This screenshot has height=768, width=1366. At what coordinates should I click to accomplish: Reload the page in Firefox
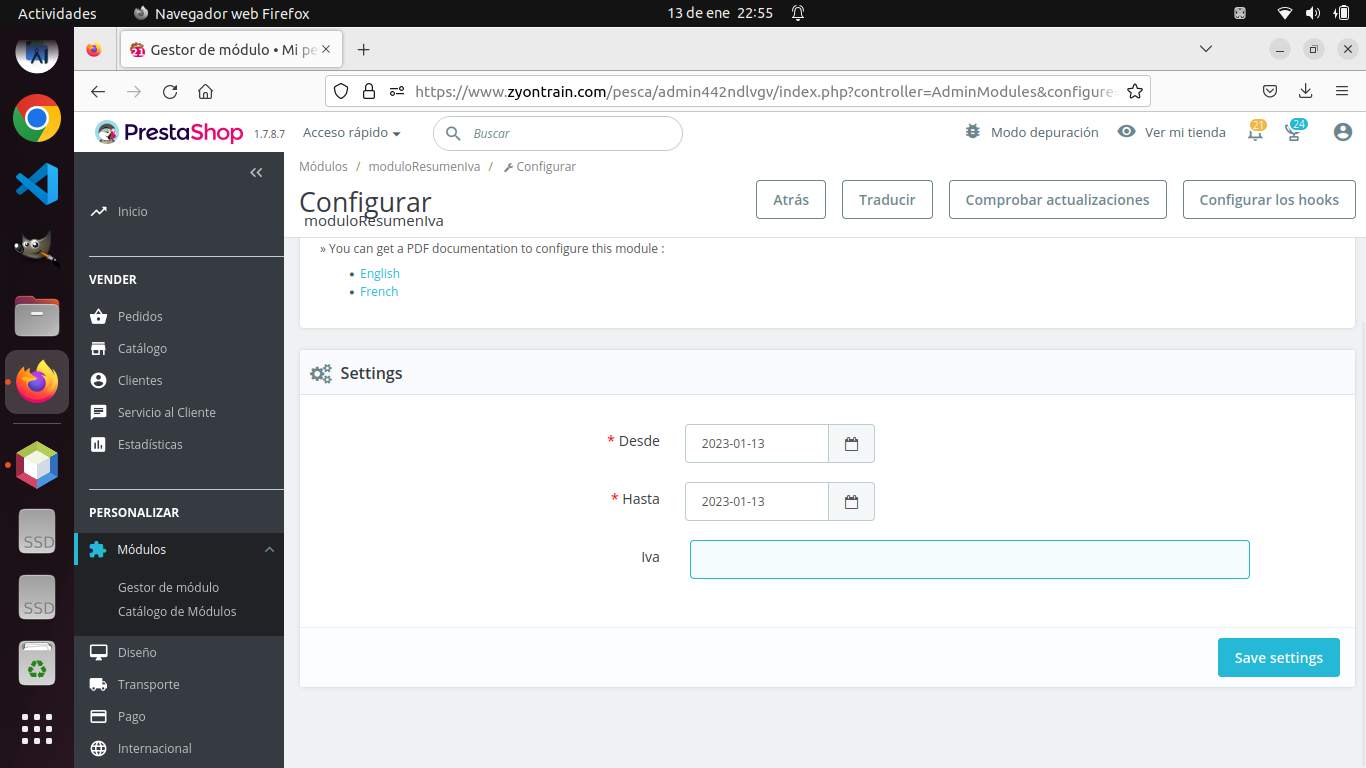(170, 91)
